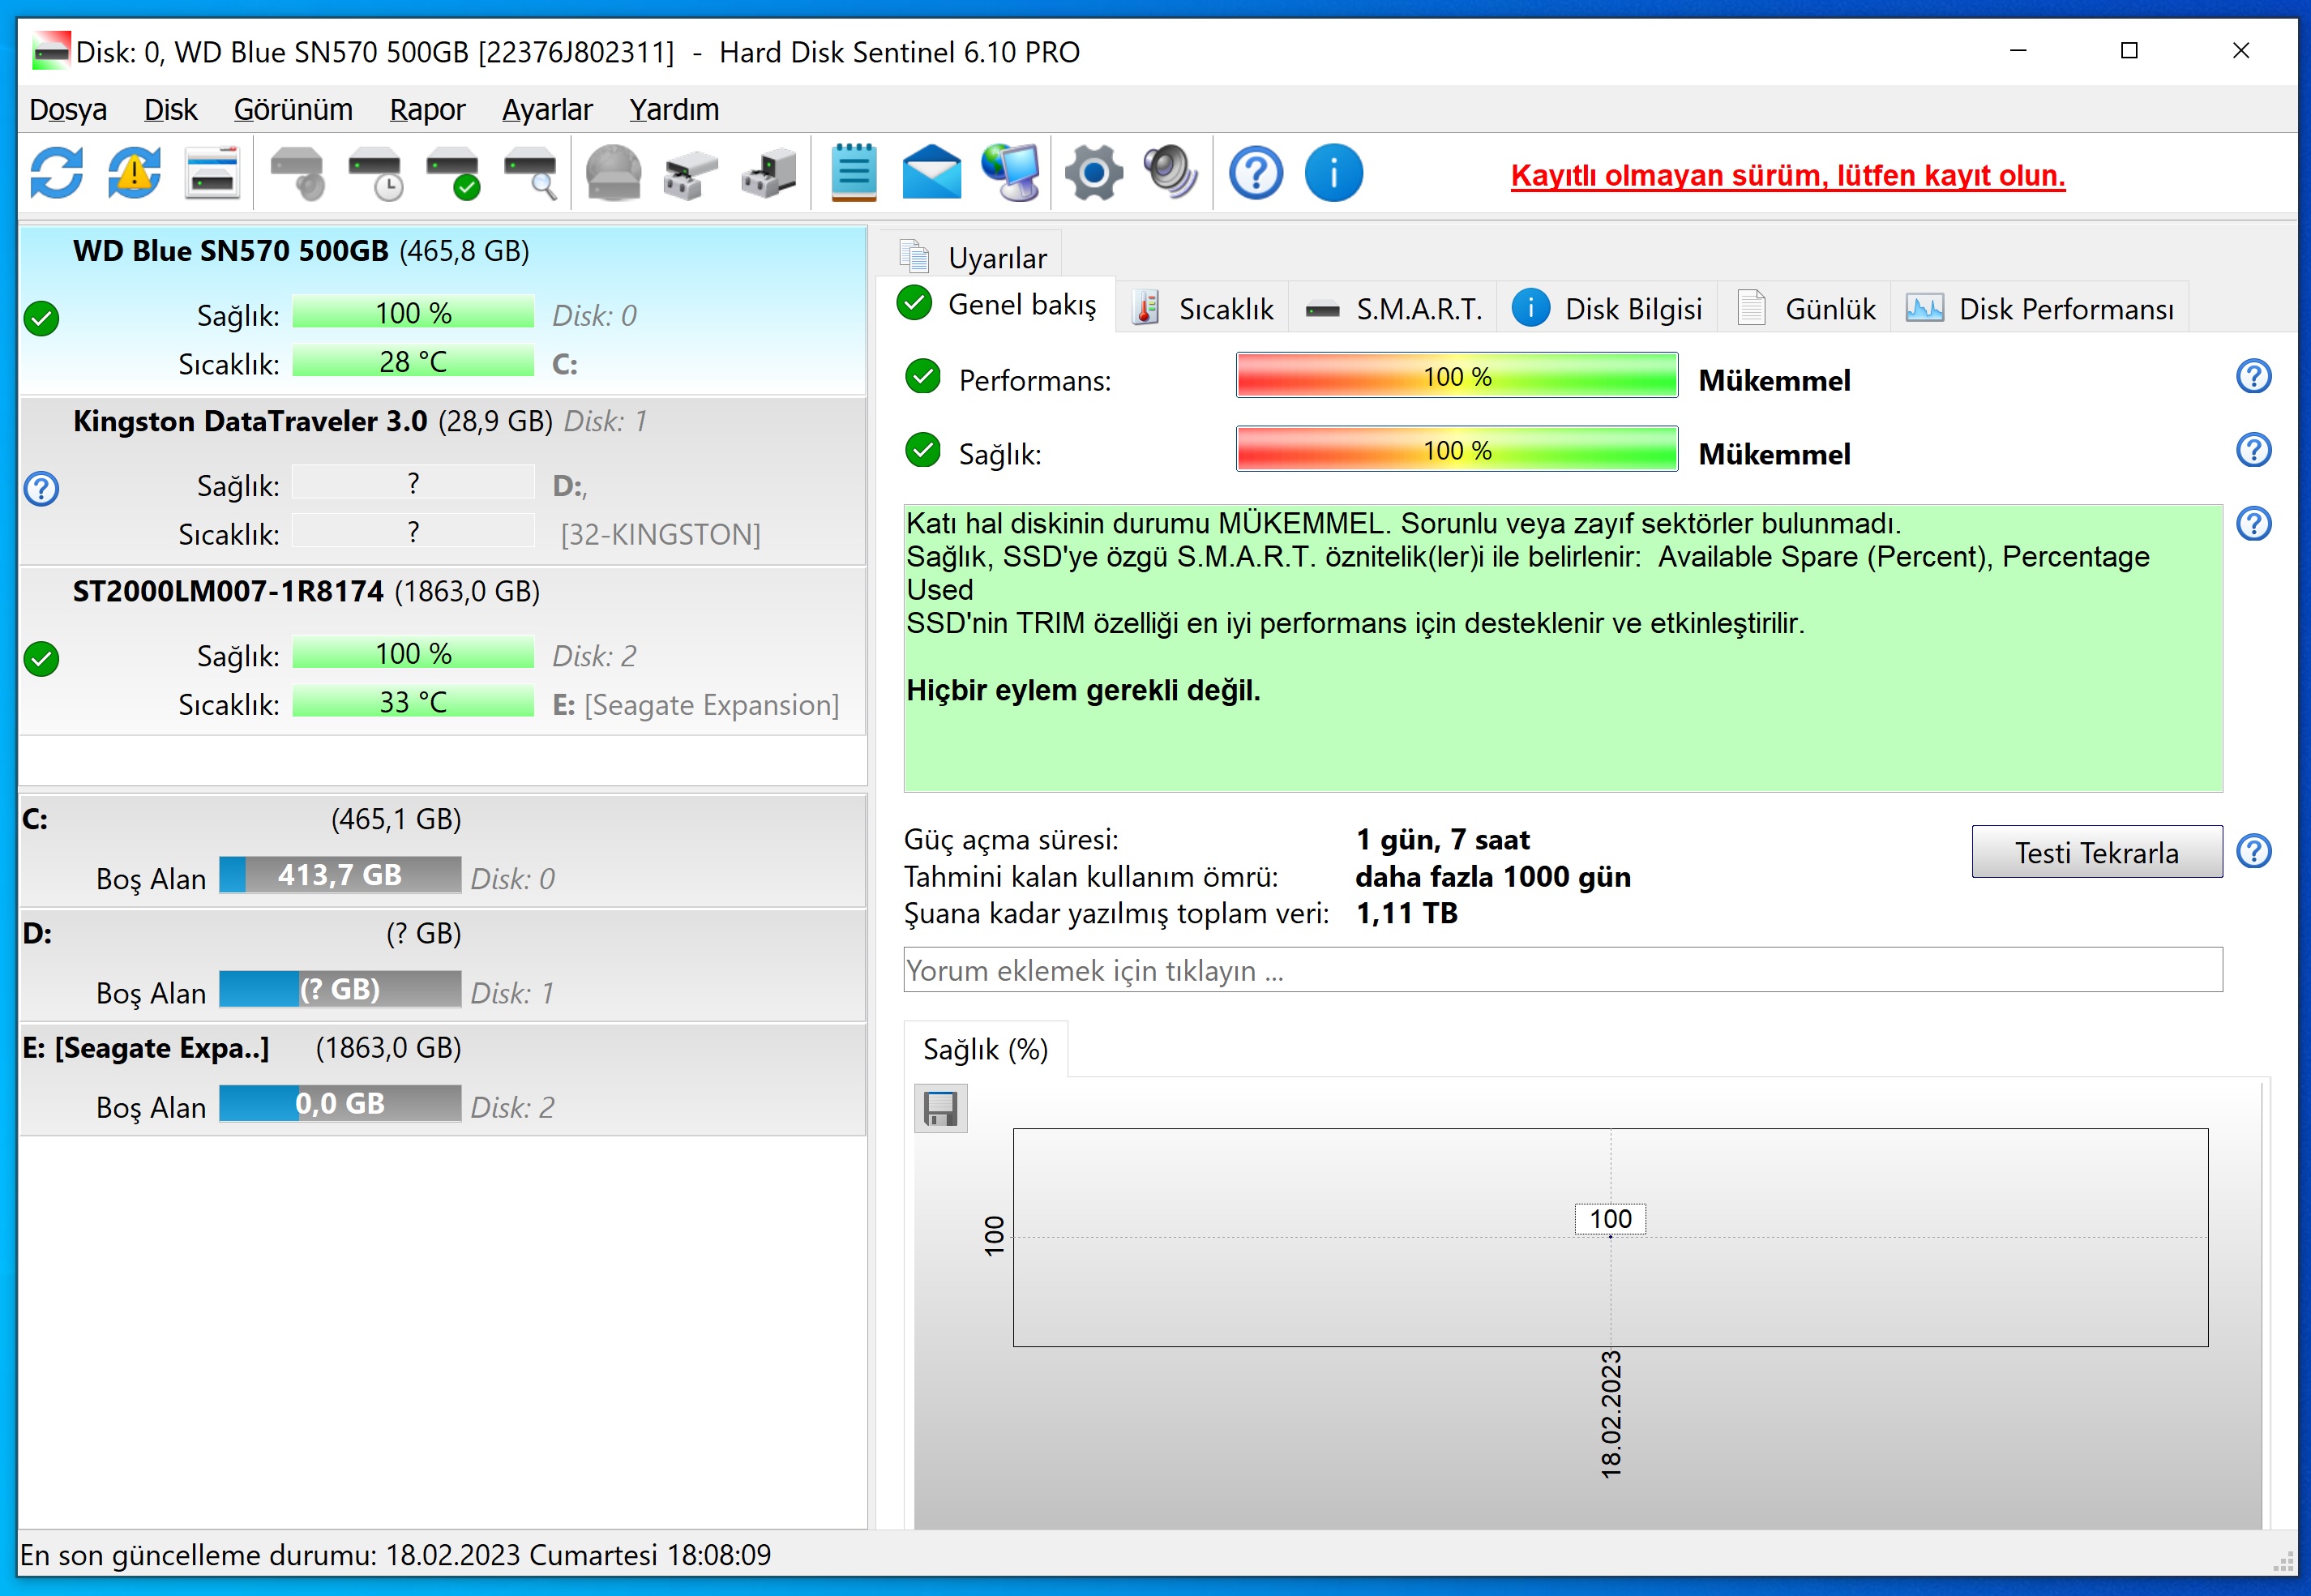Select the Sağlık (%) chart tab
The width and height of the screenshot is (2311, 1596).
[985, 1049]
